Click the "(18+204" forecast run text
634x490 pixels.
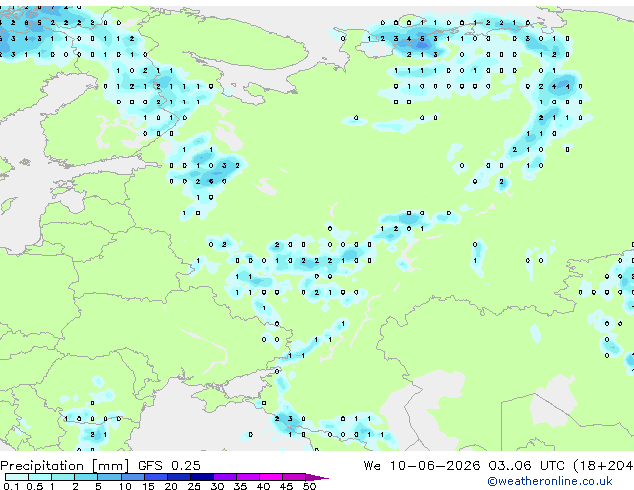[603, 466]
